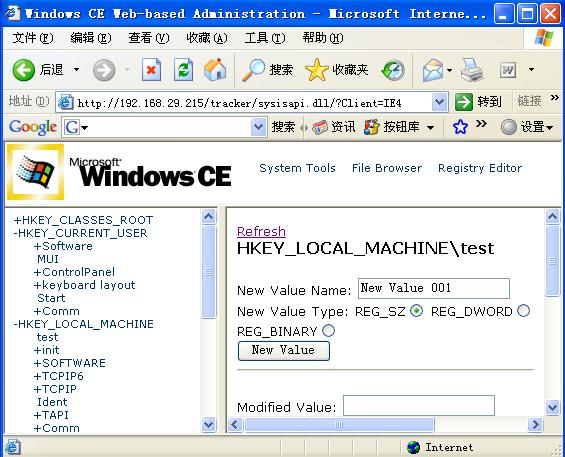Open the 收藏(A) menu
Image resolution: width=565 pixels, height=457 pixels.
point(207,38)
